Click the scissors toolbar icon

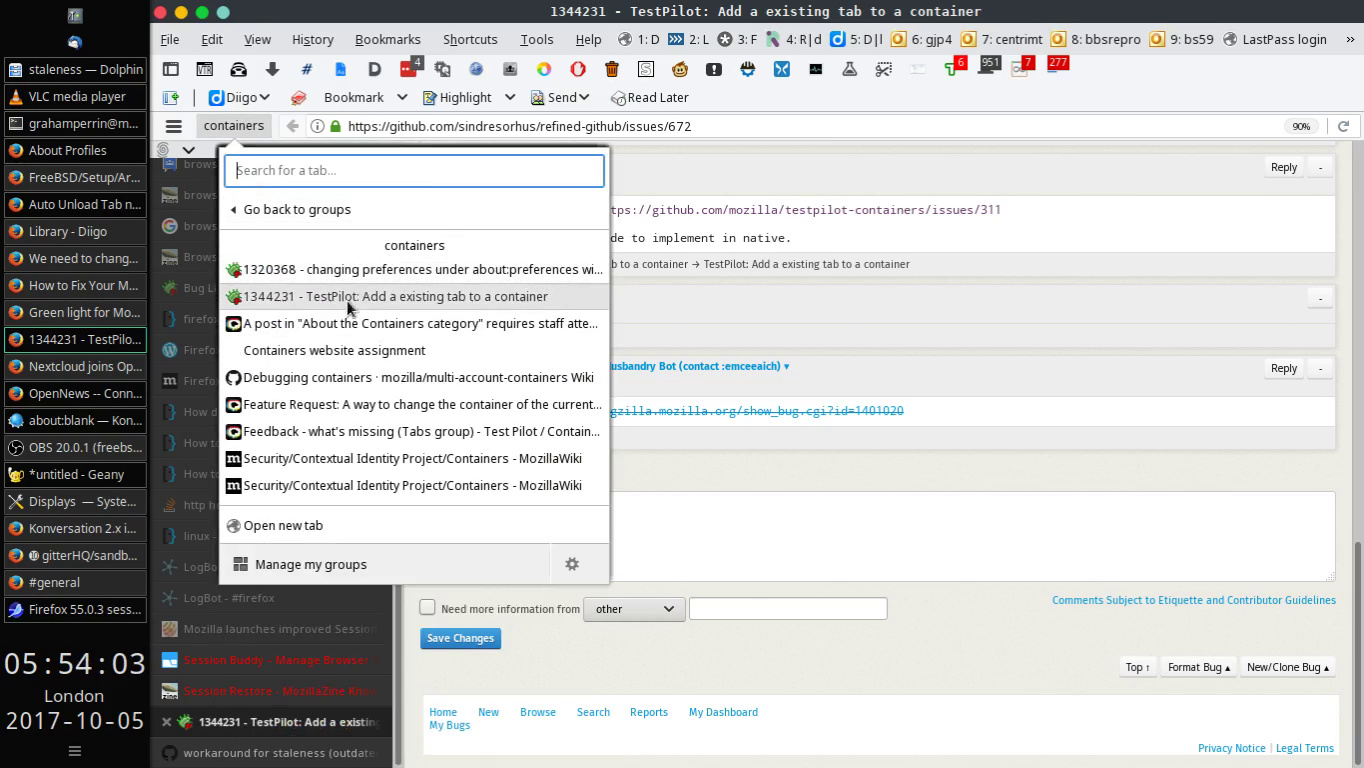pos(884,69)
